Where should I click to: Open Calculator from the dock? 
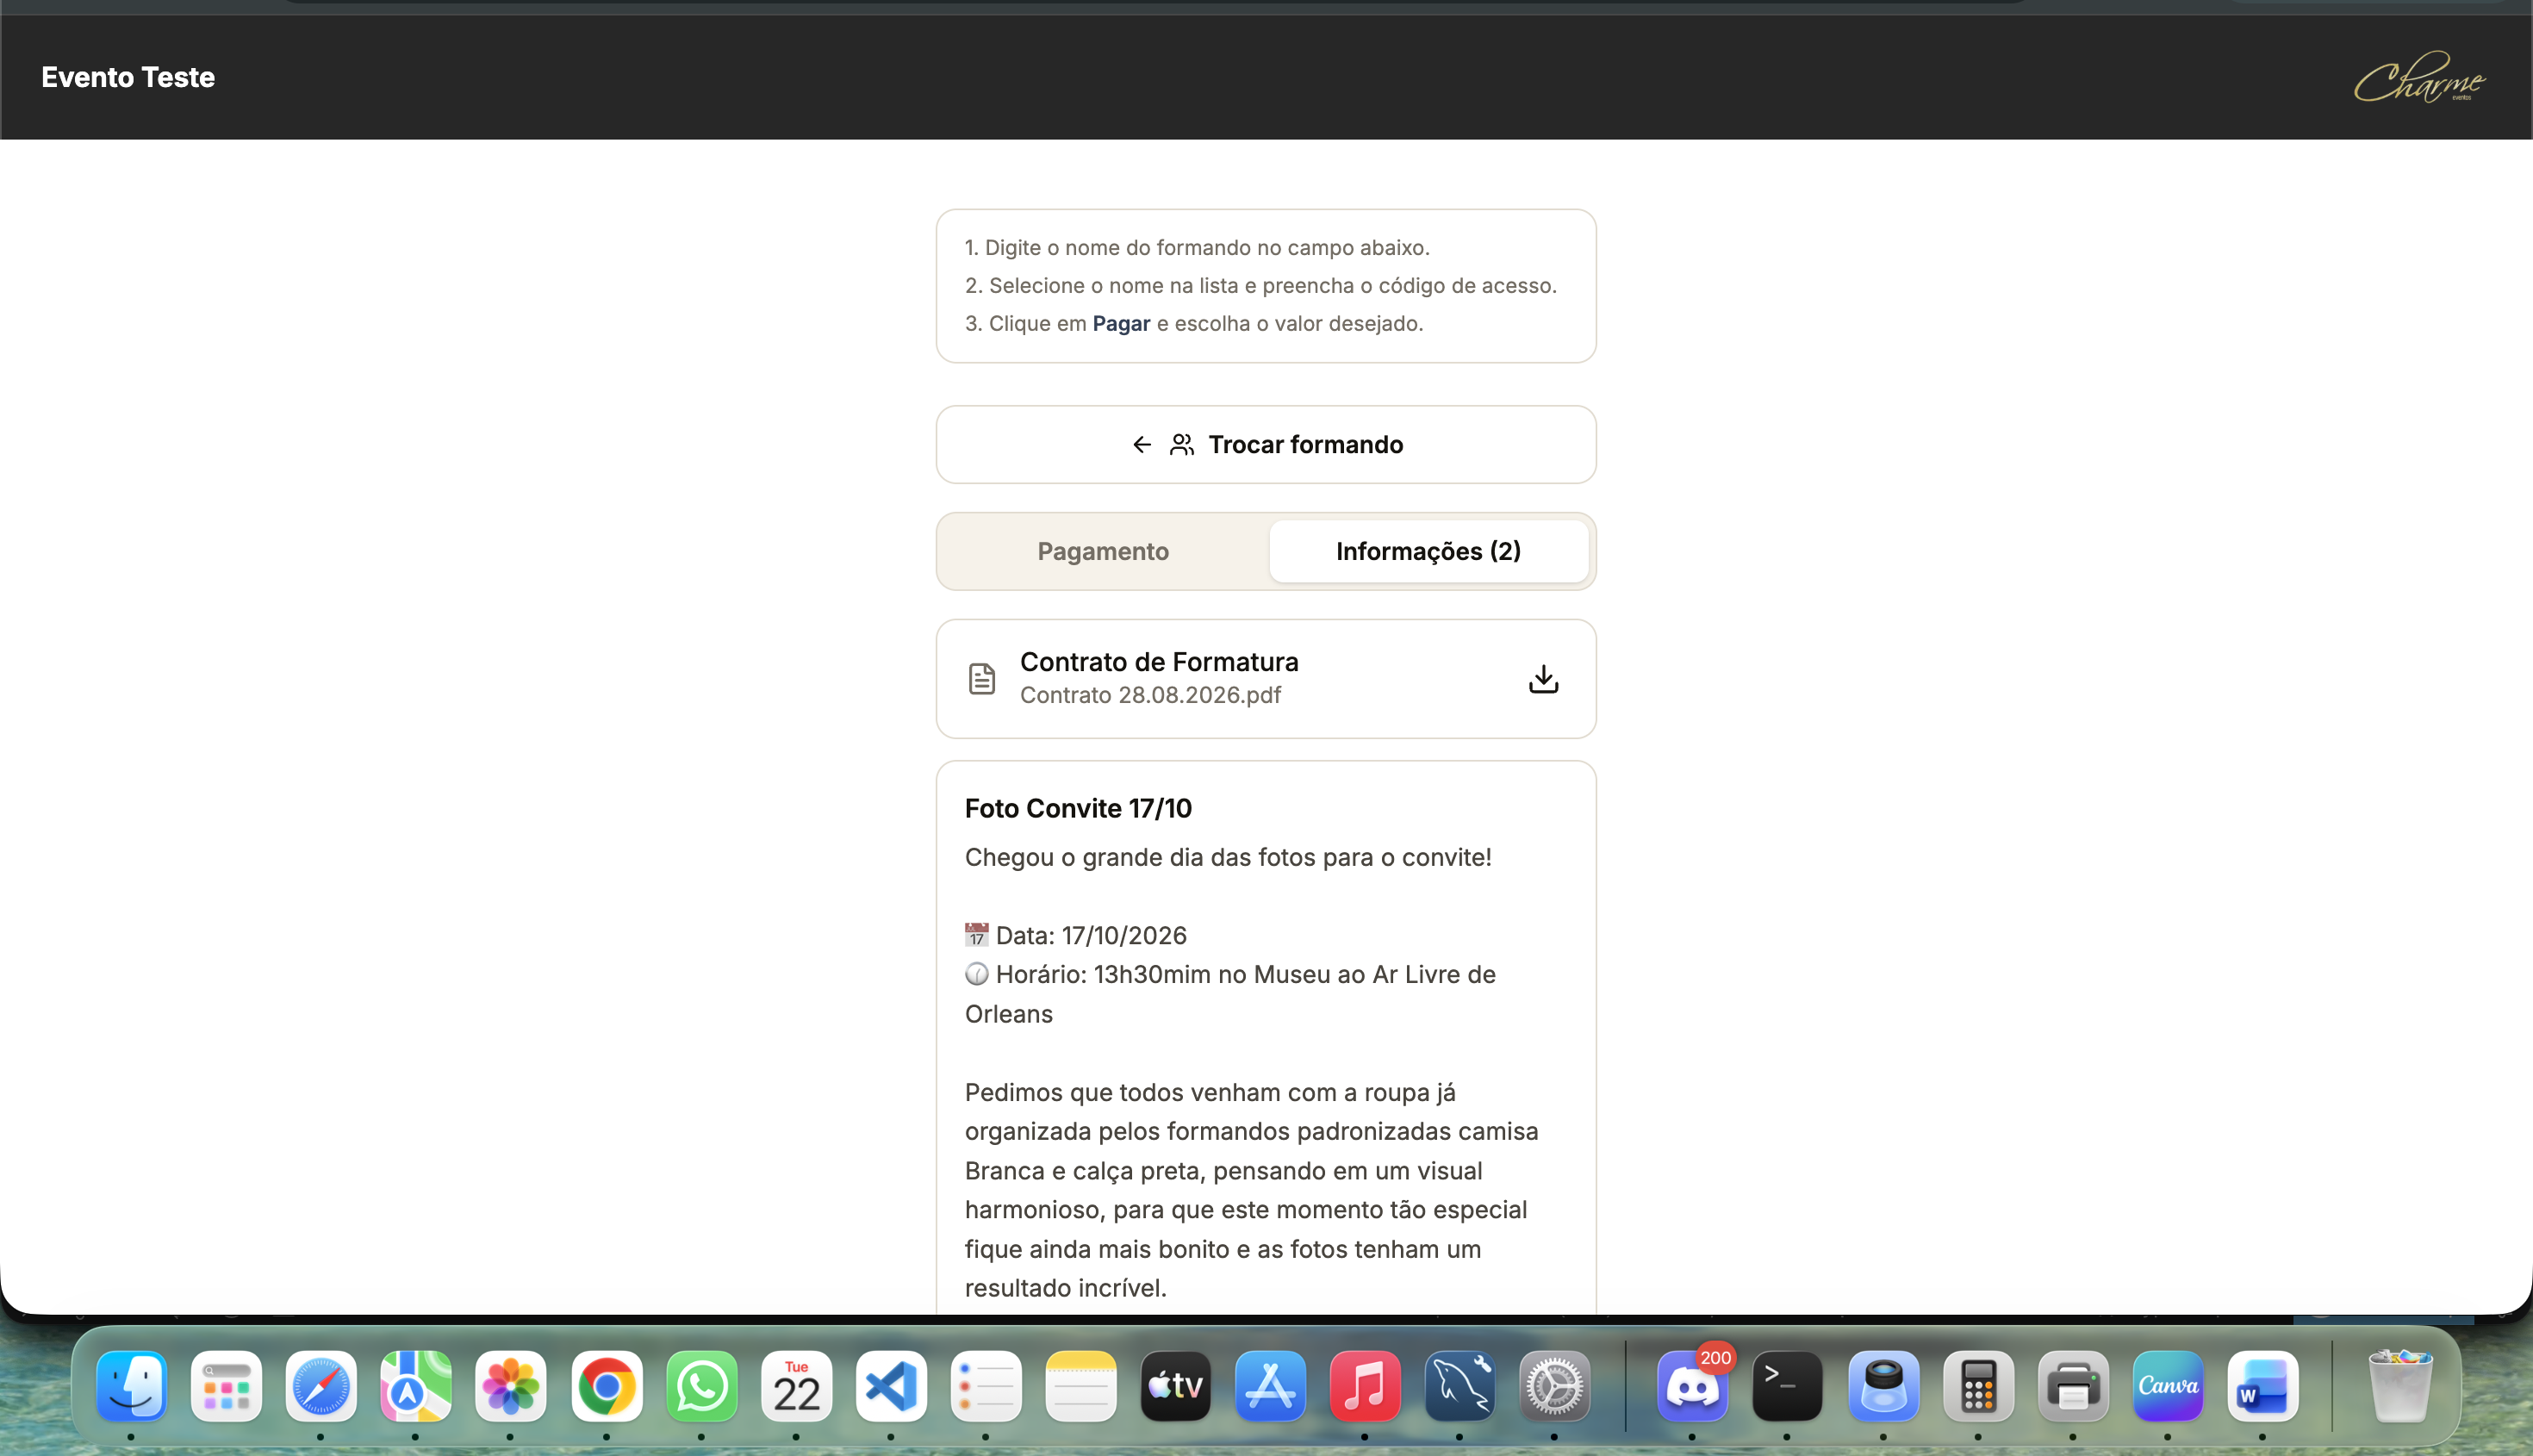1978,1386
